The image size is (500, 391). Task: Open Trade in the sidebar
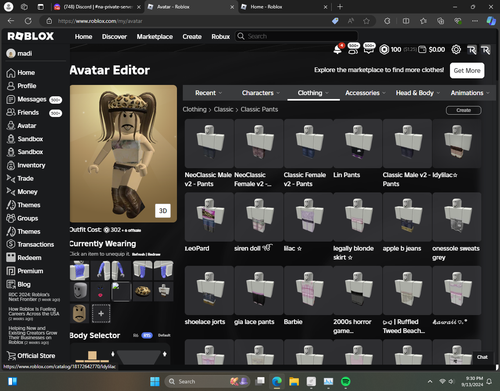click(20, 179)
